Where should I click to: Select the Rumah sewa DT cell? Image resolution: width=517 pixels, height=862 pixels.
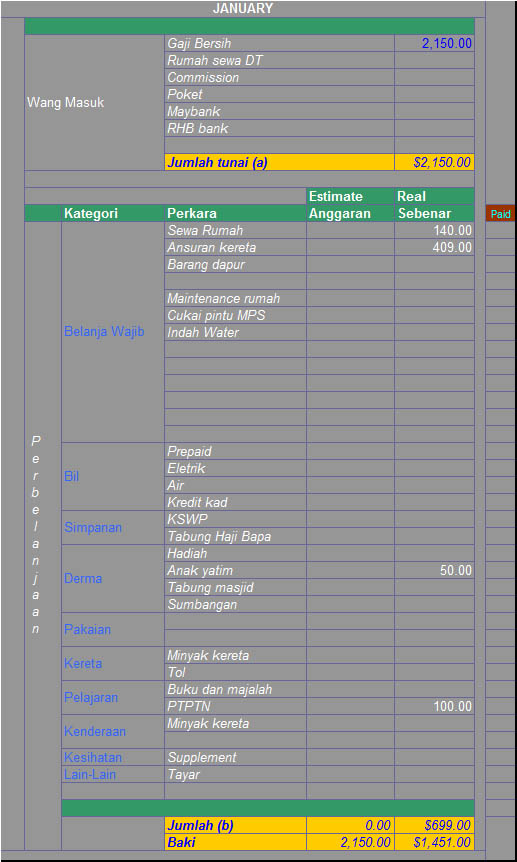click(279, 60)
